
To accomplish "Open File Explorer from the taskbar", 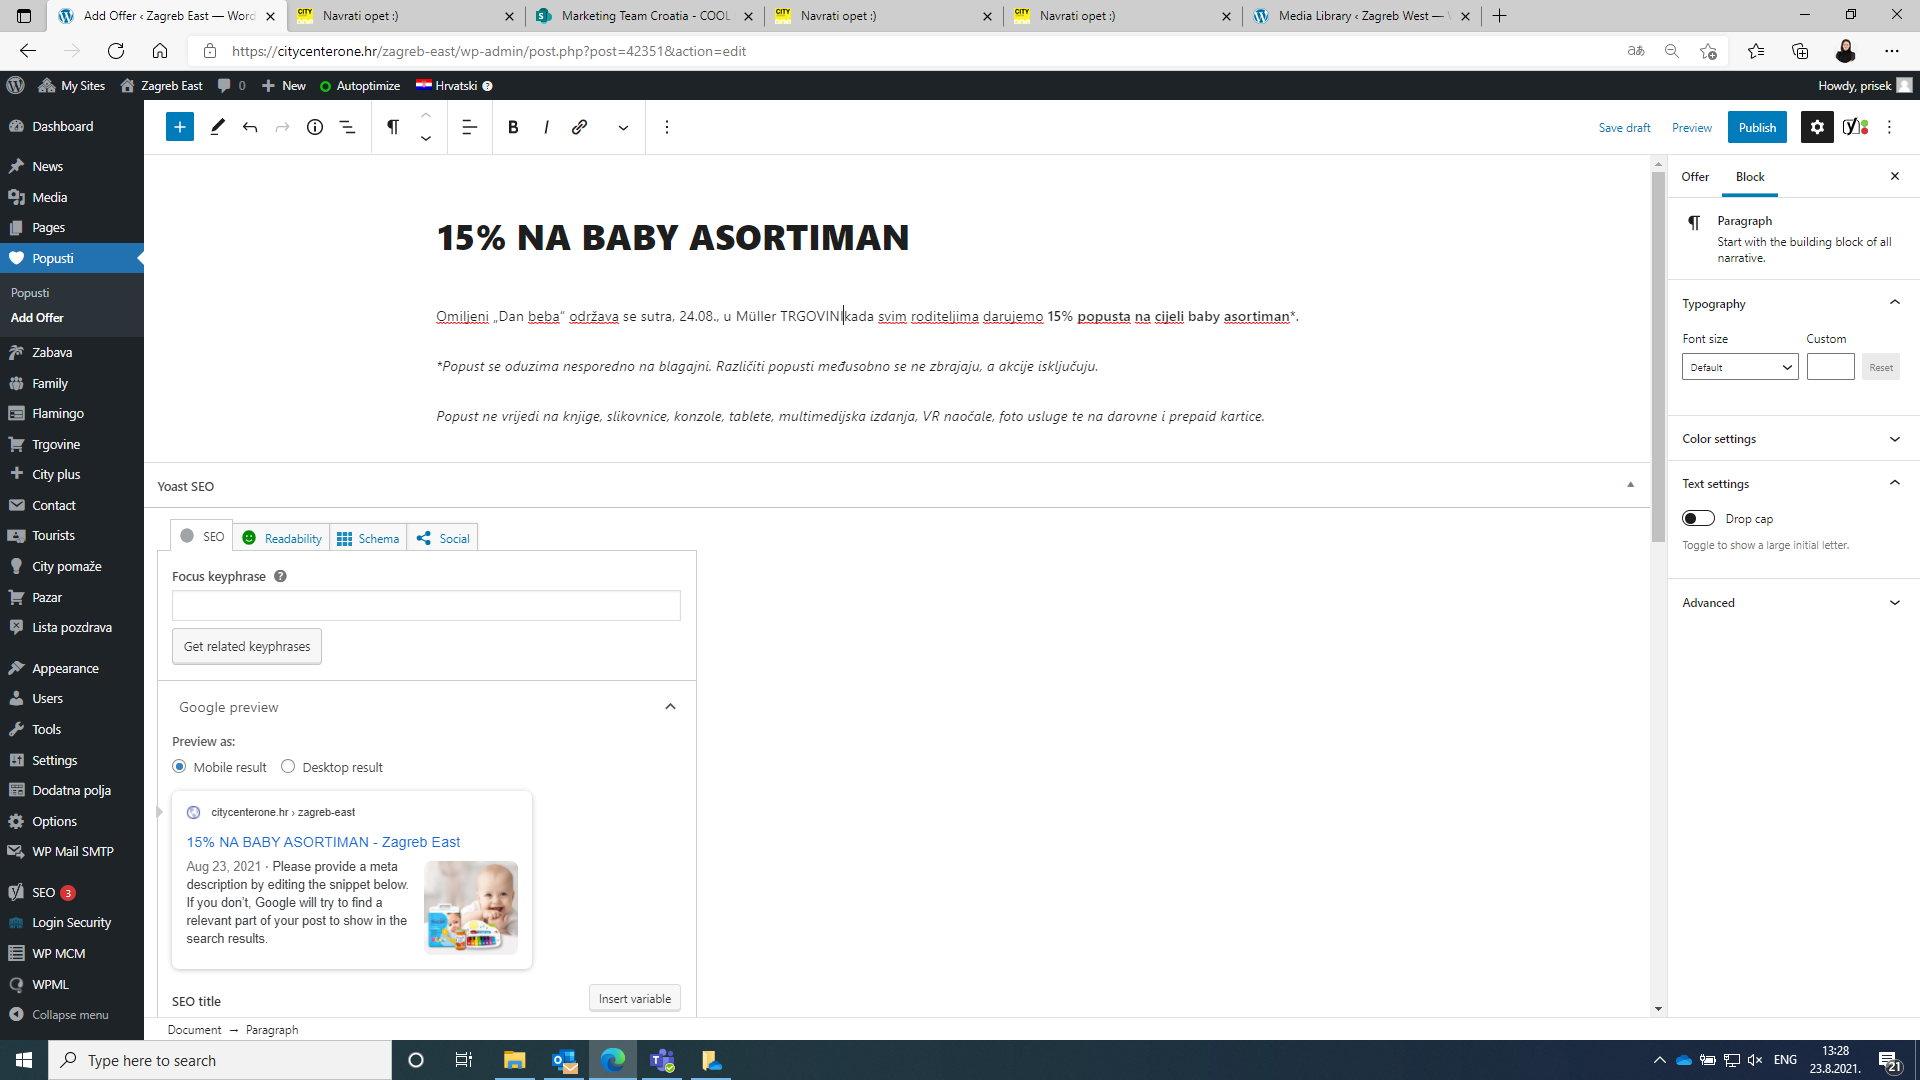I will 515,1060.
